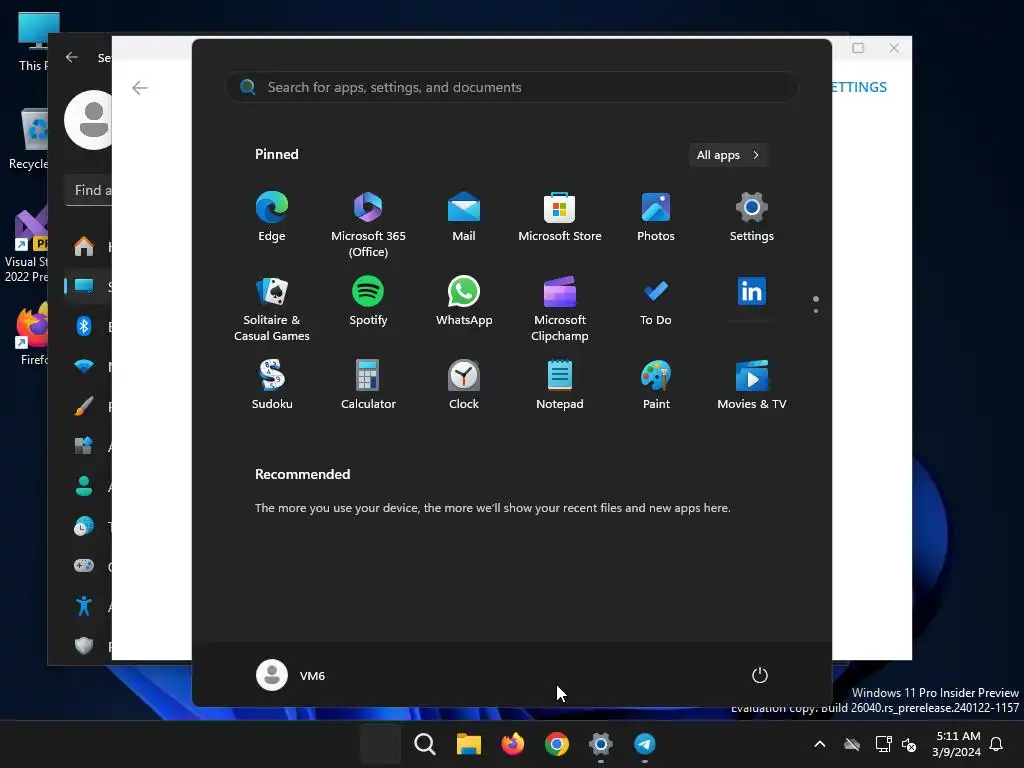Start Solitaire & Casual Games

click(x=272, y=309)
